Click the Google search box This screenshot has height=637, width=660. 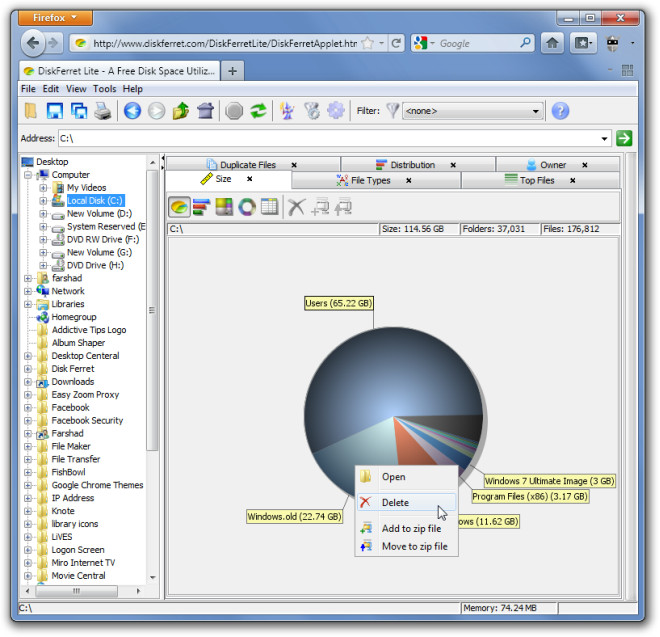[480, 44]
